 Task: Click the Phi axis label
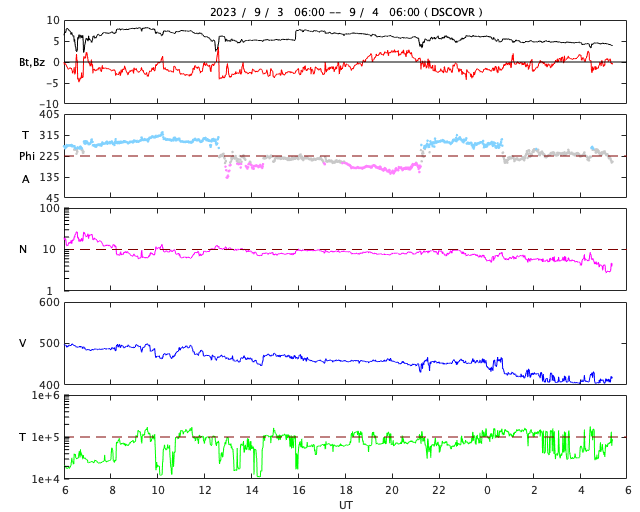27,156
